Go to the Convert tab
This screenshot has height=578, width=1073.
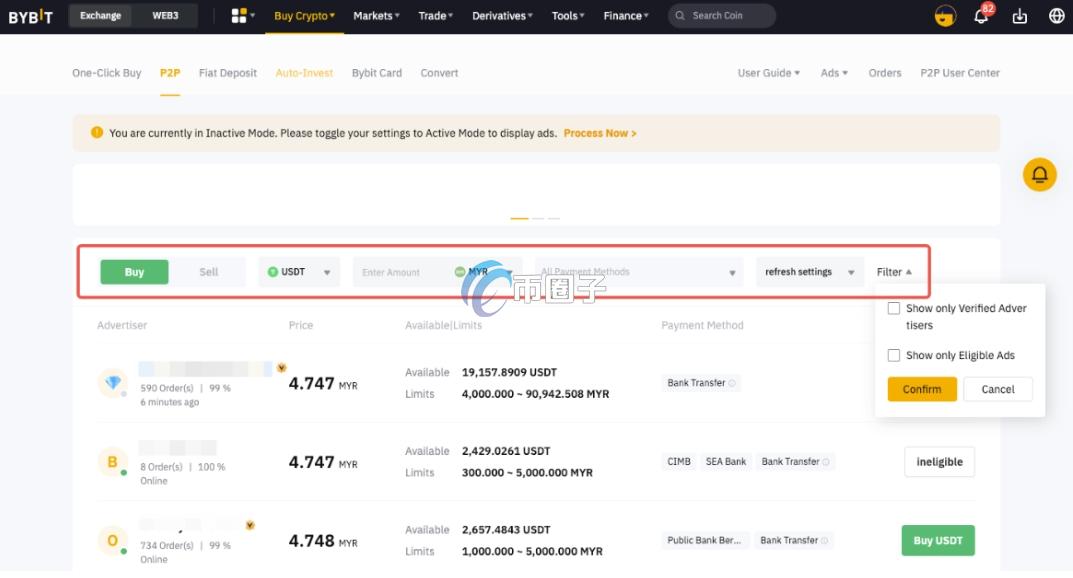(x=439, y=73)
